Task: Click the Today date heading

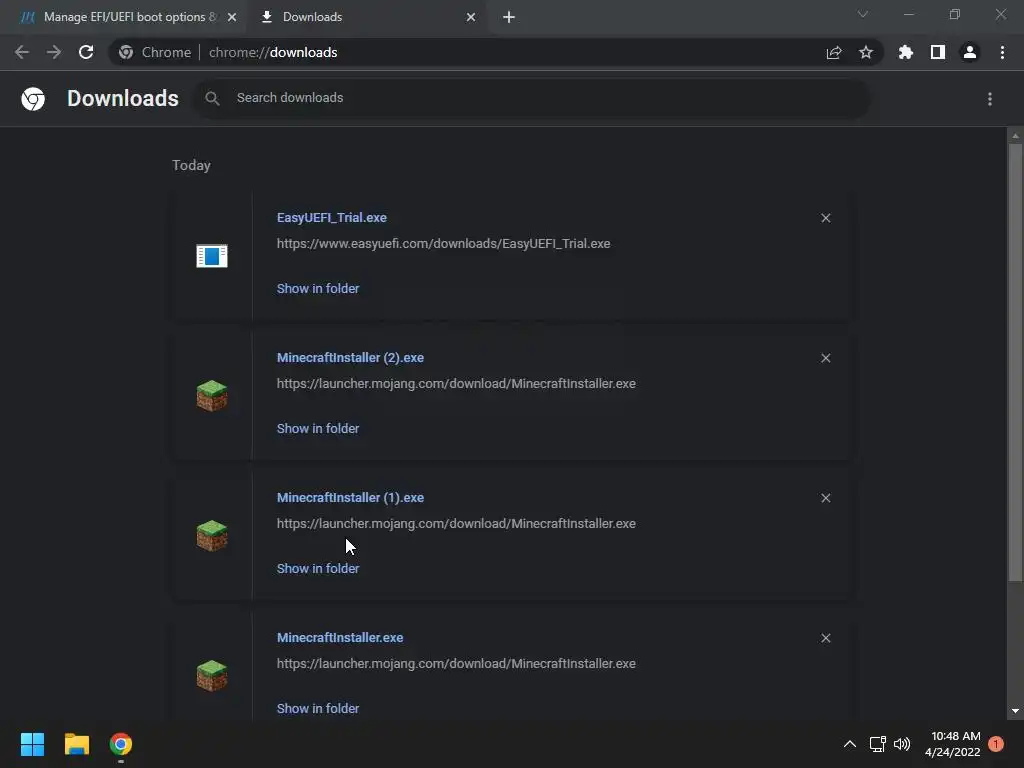Action: [x=191, y=165]
